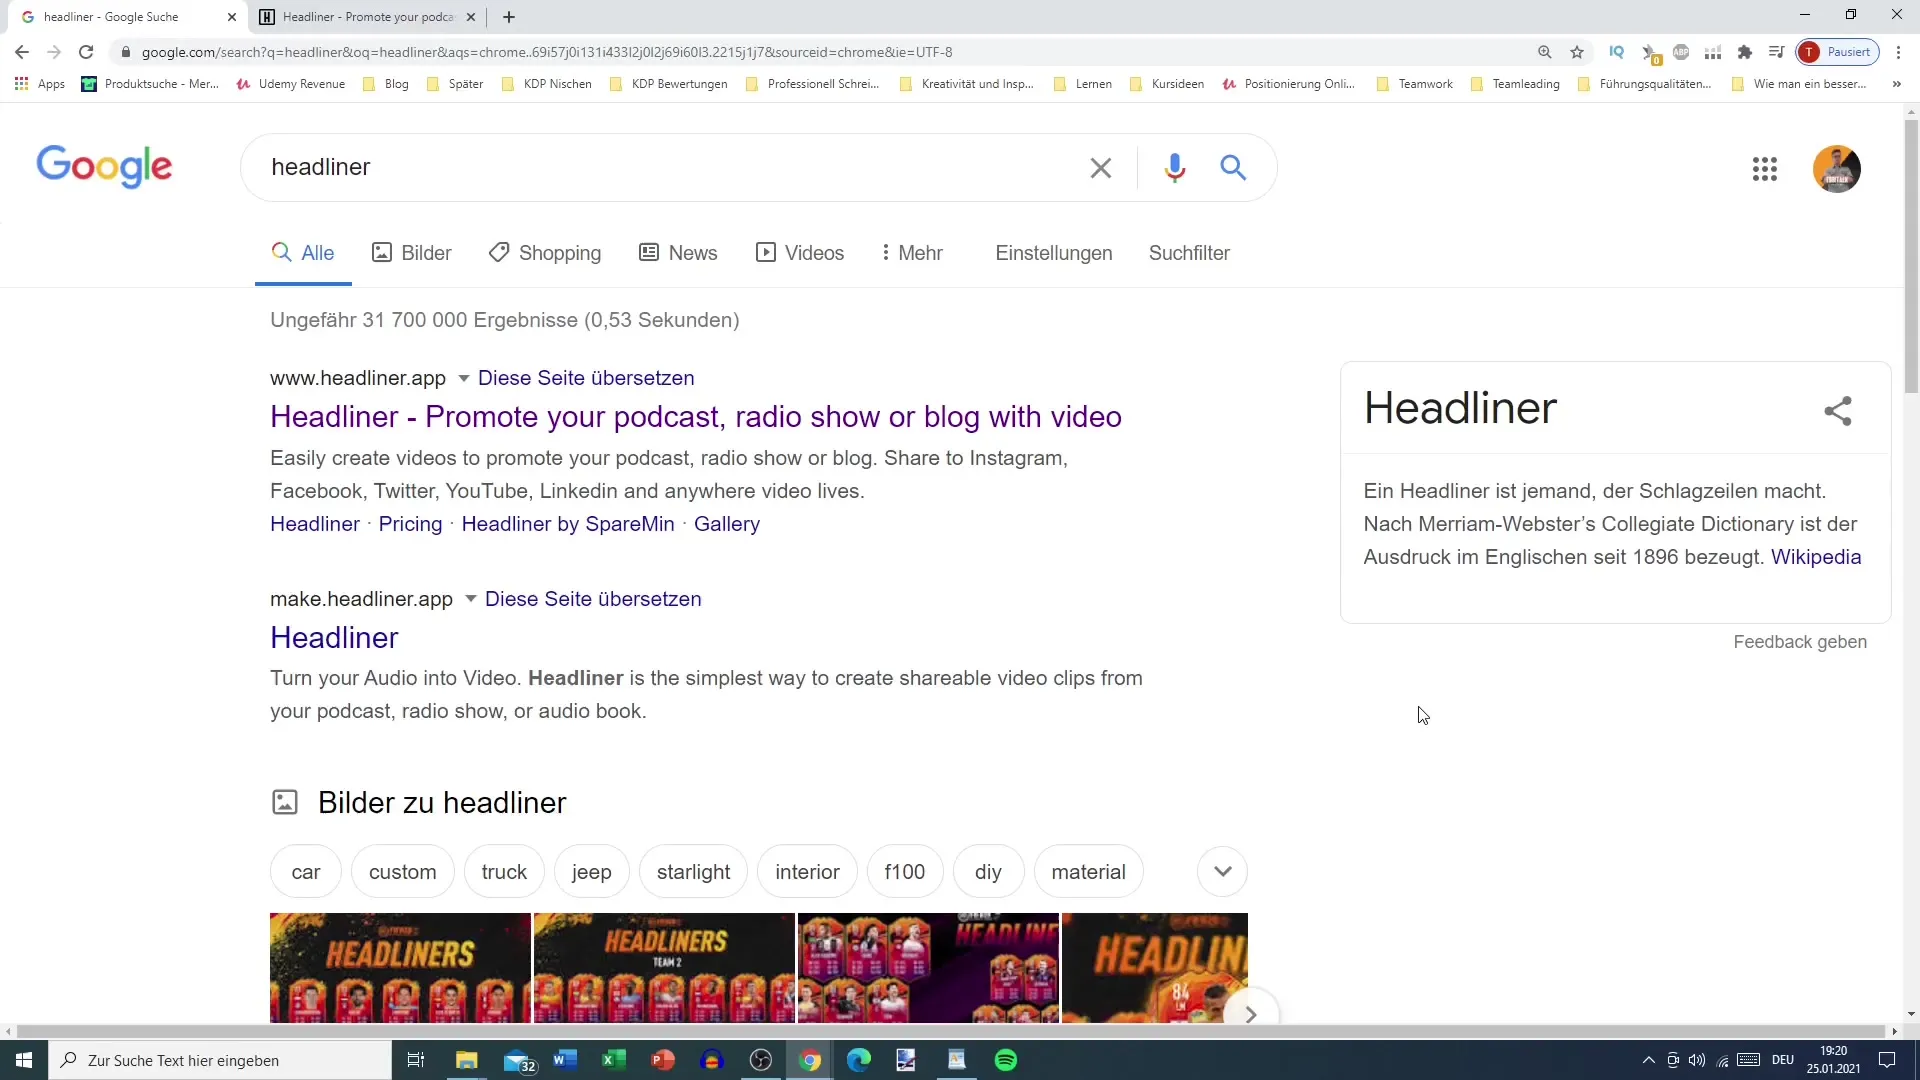The height and width of the screenshot is (1080, 1920).
Task: Share the Headliner knowledge panel
Action: click(x=1838, y=411)
